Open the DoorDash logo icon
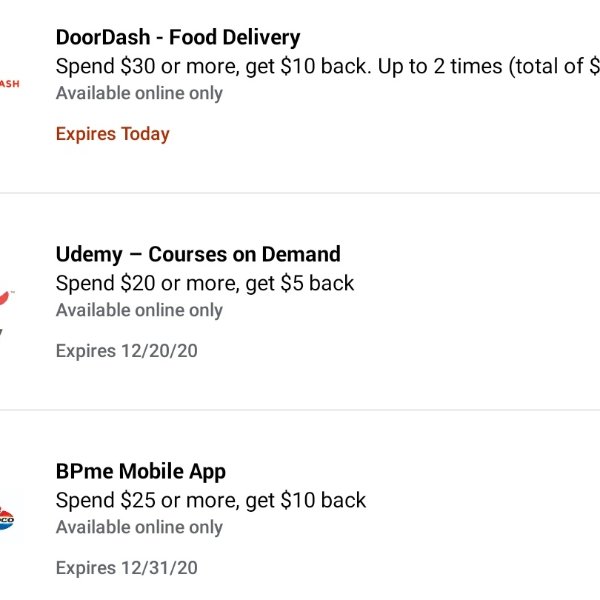 click(9, 84)
